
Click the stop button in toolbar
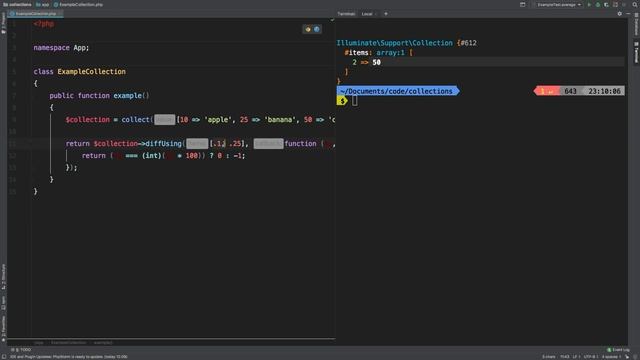click(624, 4)
